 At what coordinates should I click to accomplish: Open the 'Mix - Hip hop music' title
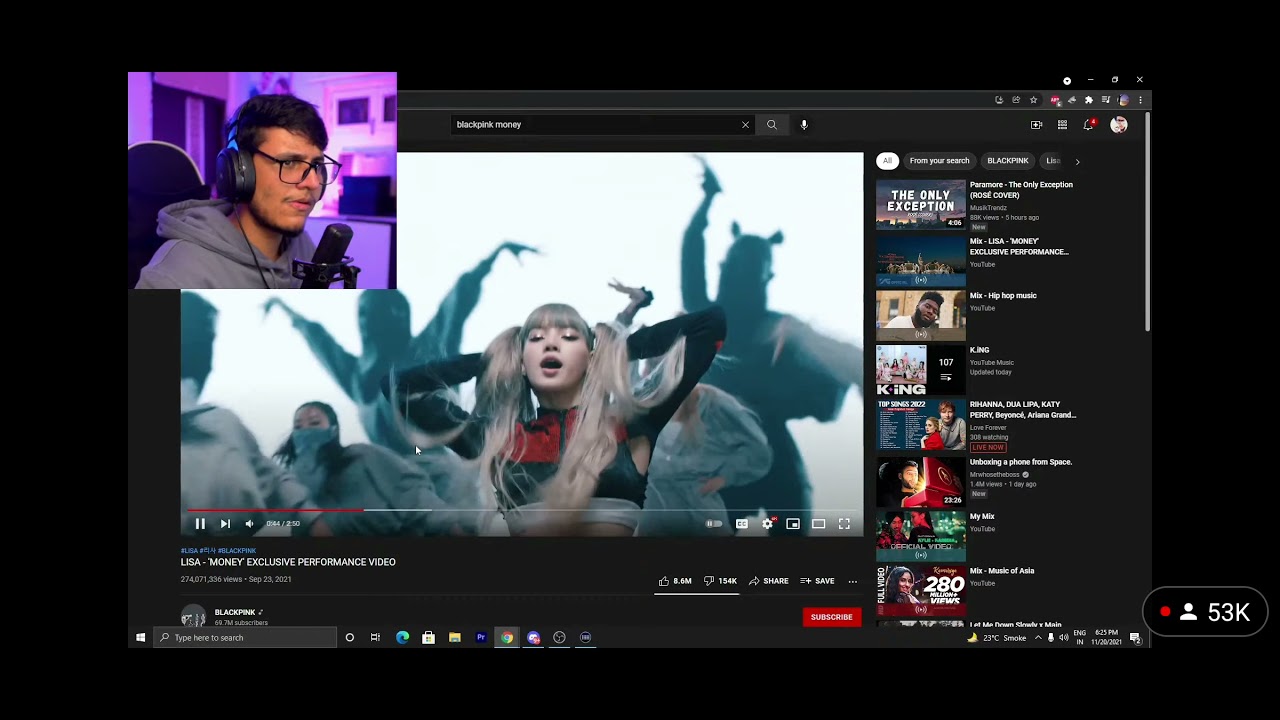(x=1003, y=296)
